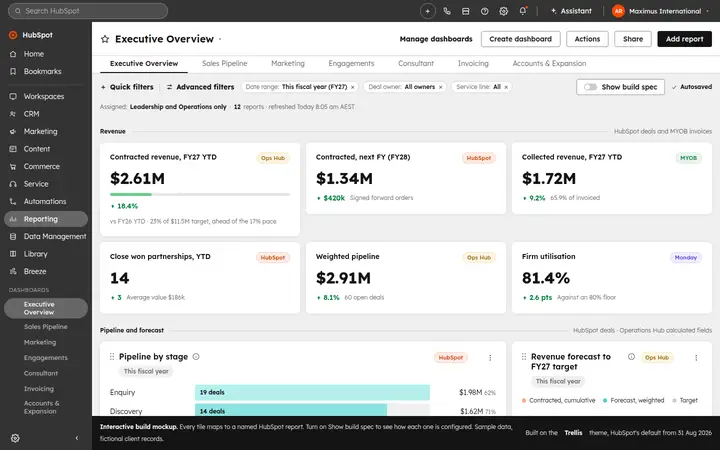The image size is (720, 450).
Task: Click This fiscal year chip under Pipeline by stage
Action: pos(146,371)
